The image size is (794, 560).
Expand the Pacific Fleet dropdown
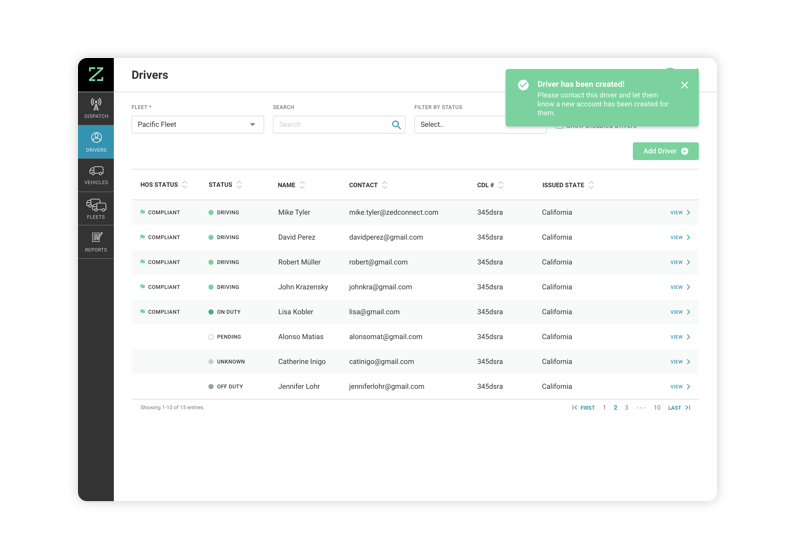tap(197, 125)
